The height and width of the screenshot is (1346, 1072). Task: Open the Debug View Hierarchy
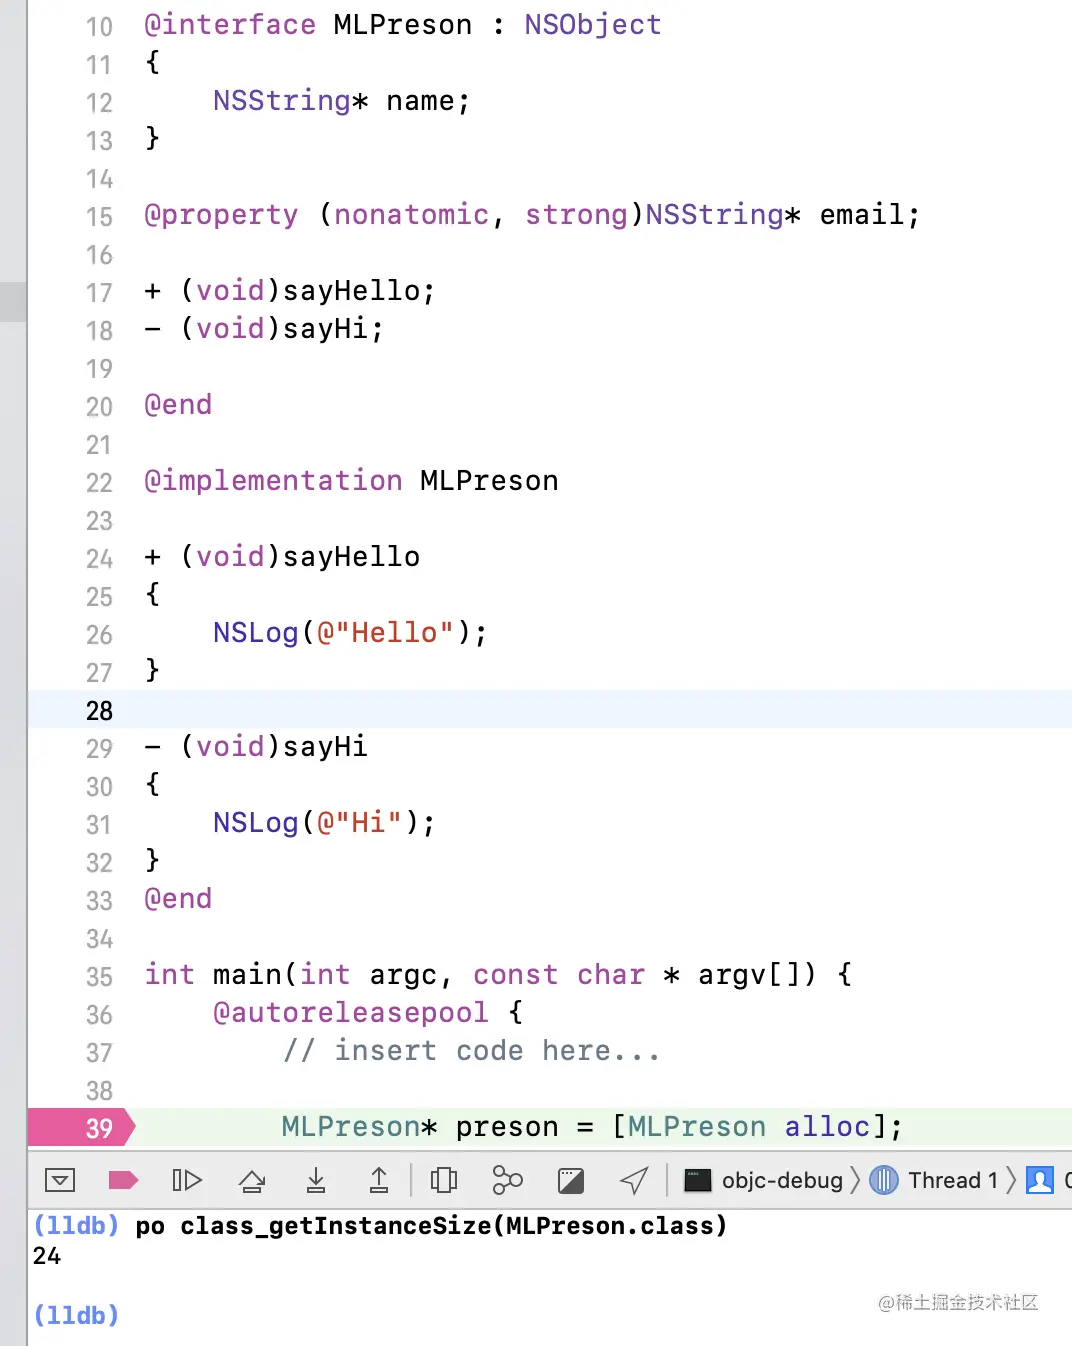[444, 1180]
